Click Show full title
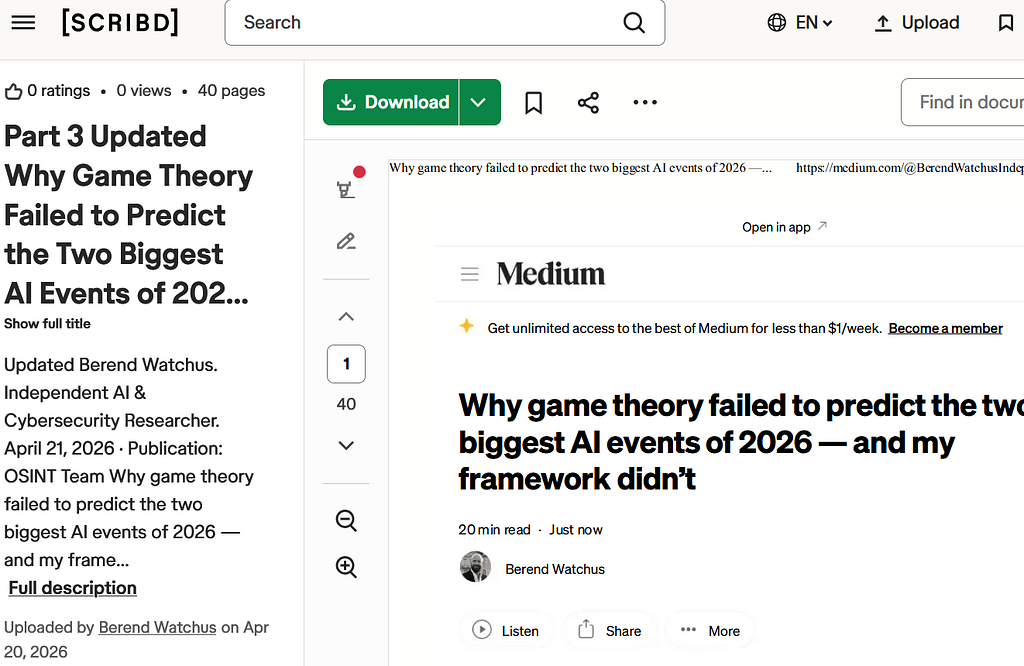The width and height of the screenshot is (1024, 666). (x=47, y=324)
